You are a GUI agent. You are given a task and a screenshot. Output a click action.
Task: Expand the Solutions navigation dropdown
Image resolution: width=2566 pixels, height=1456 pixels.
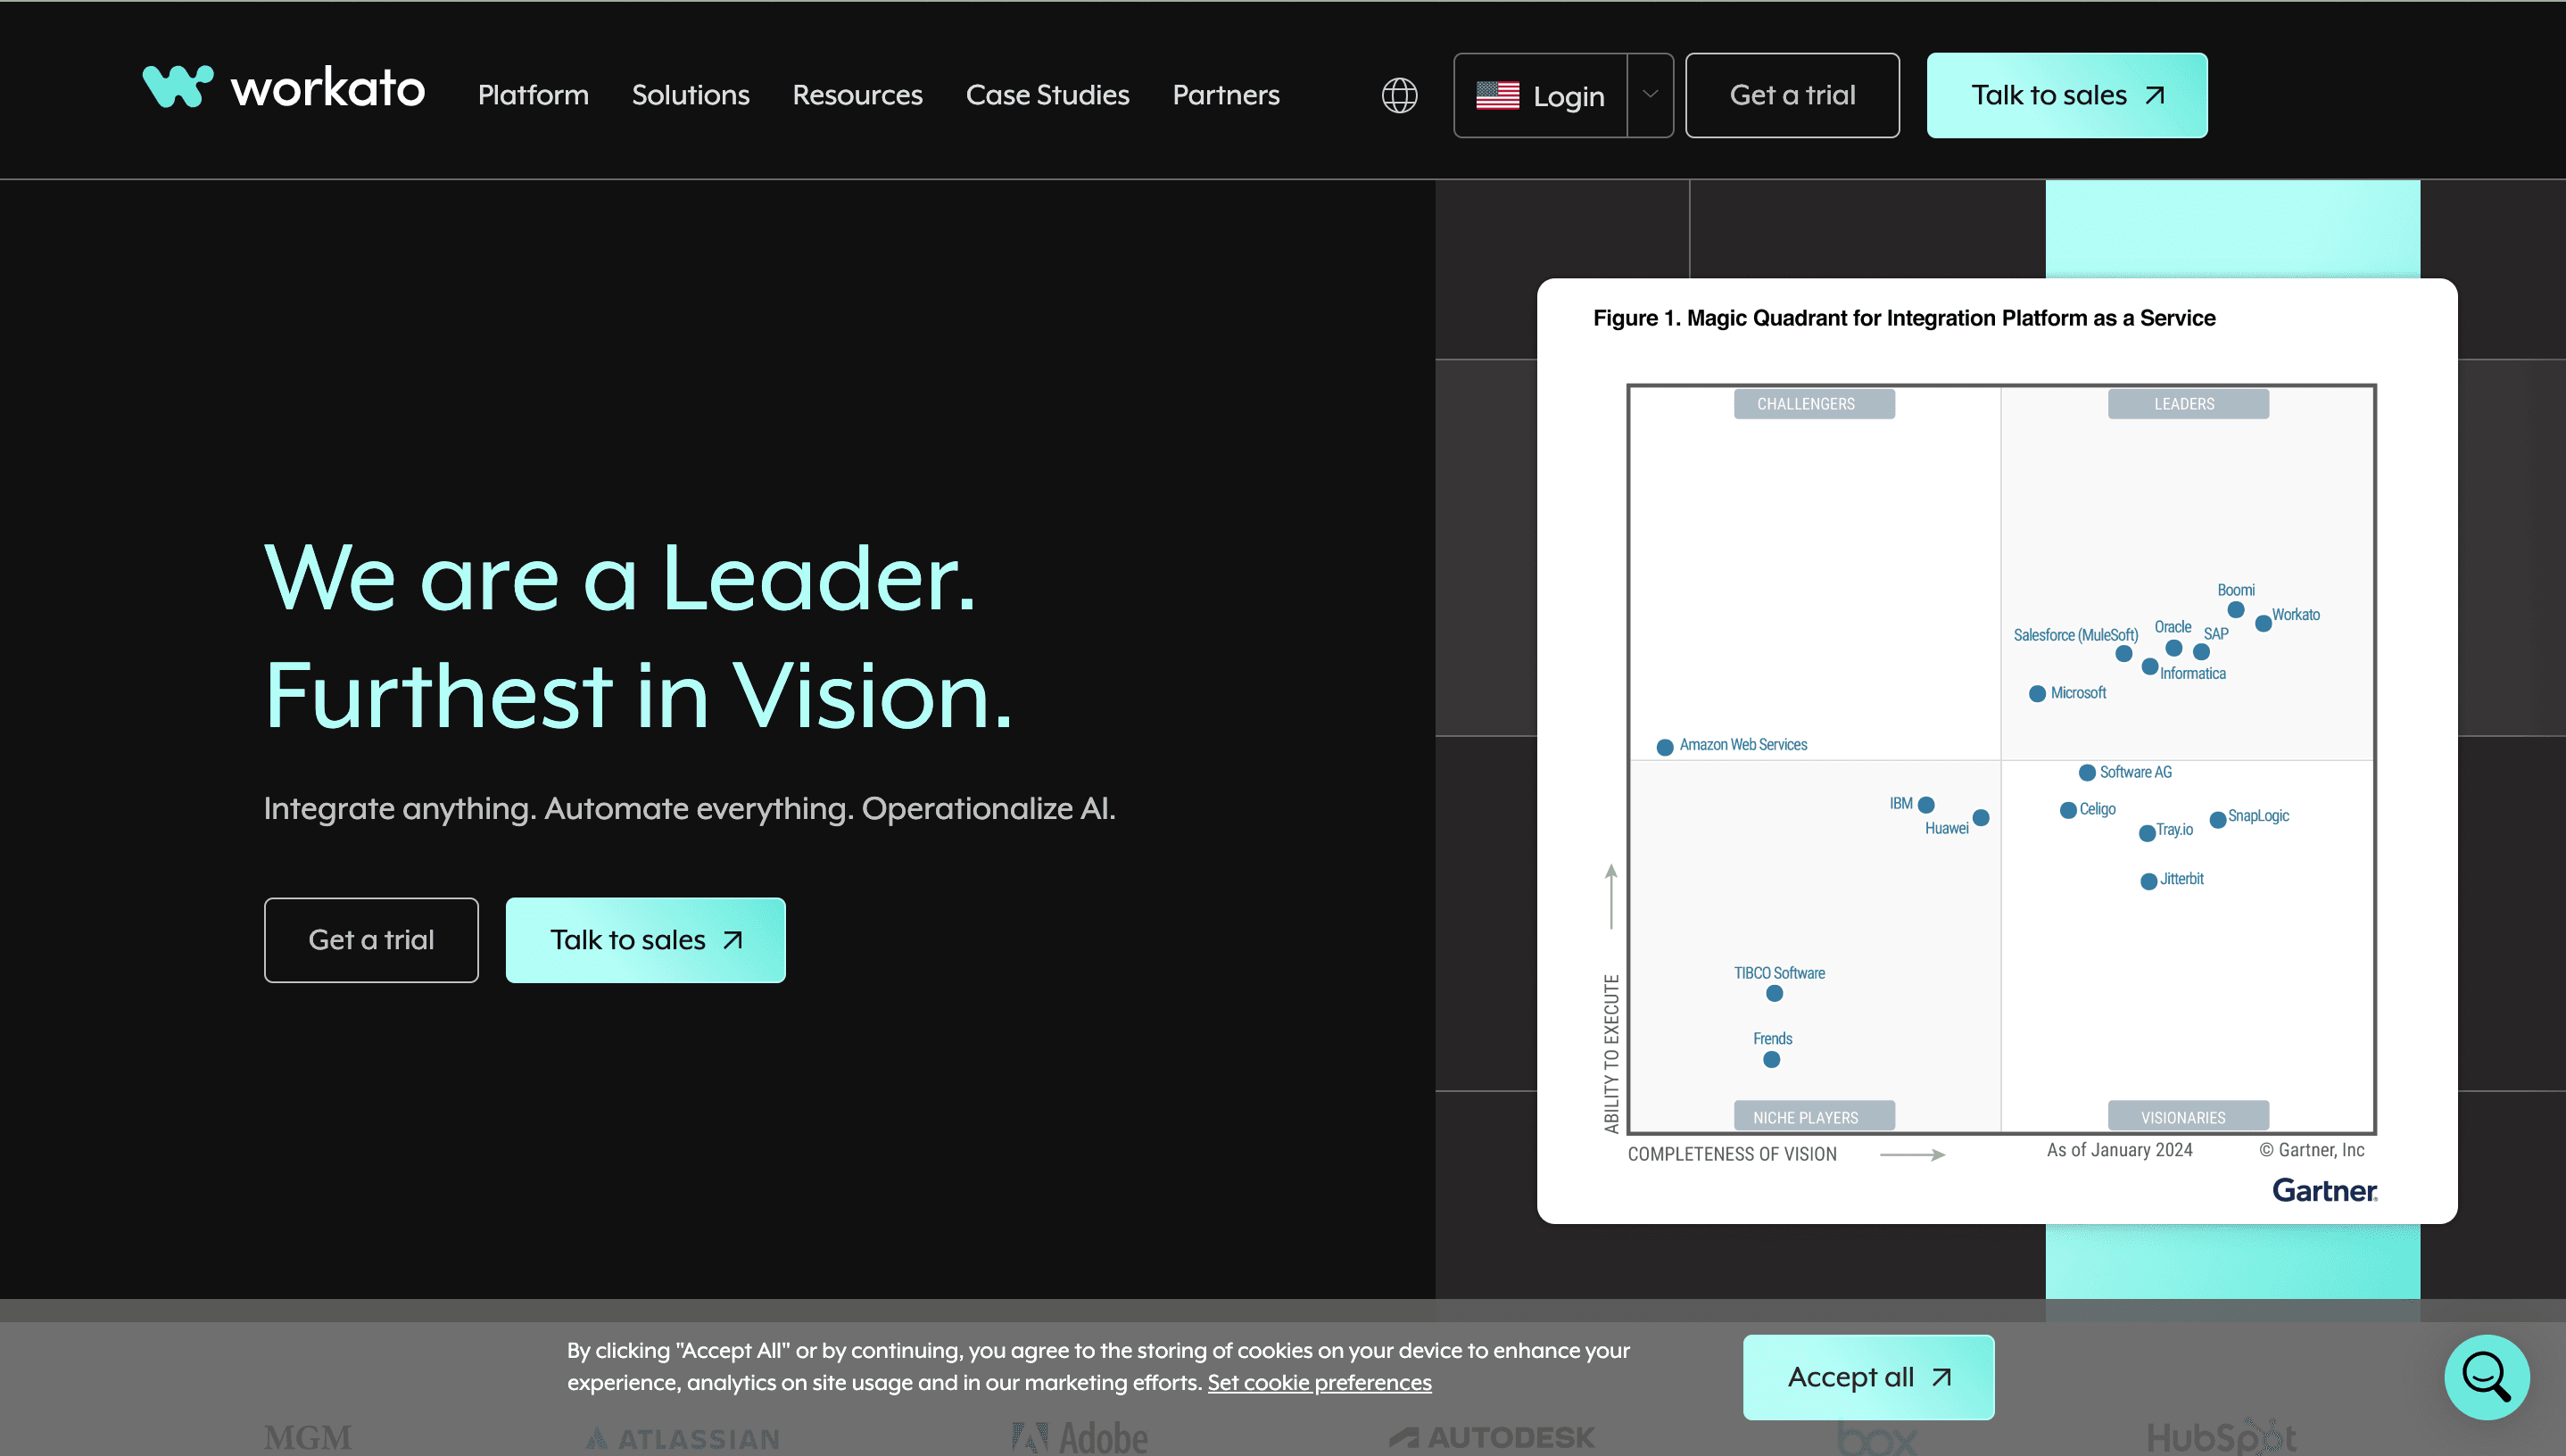coord(689,94)
